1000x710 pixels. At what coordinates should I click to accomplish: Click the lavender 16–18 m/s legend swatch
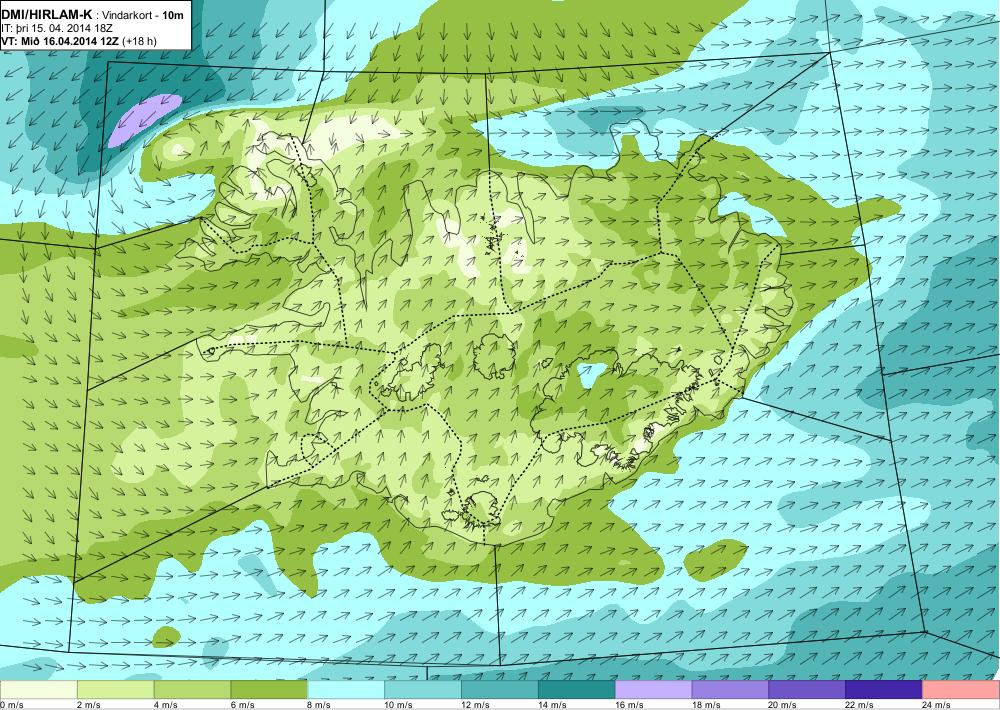(x=653, y=690)
